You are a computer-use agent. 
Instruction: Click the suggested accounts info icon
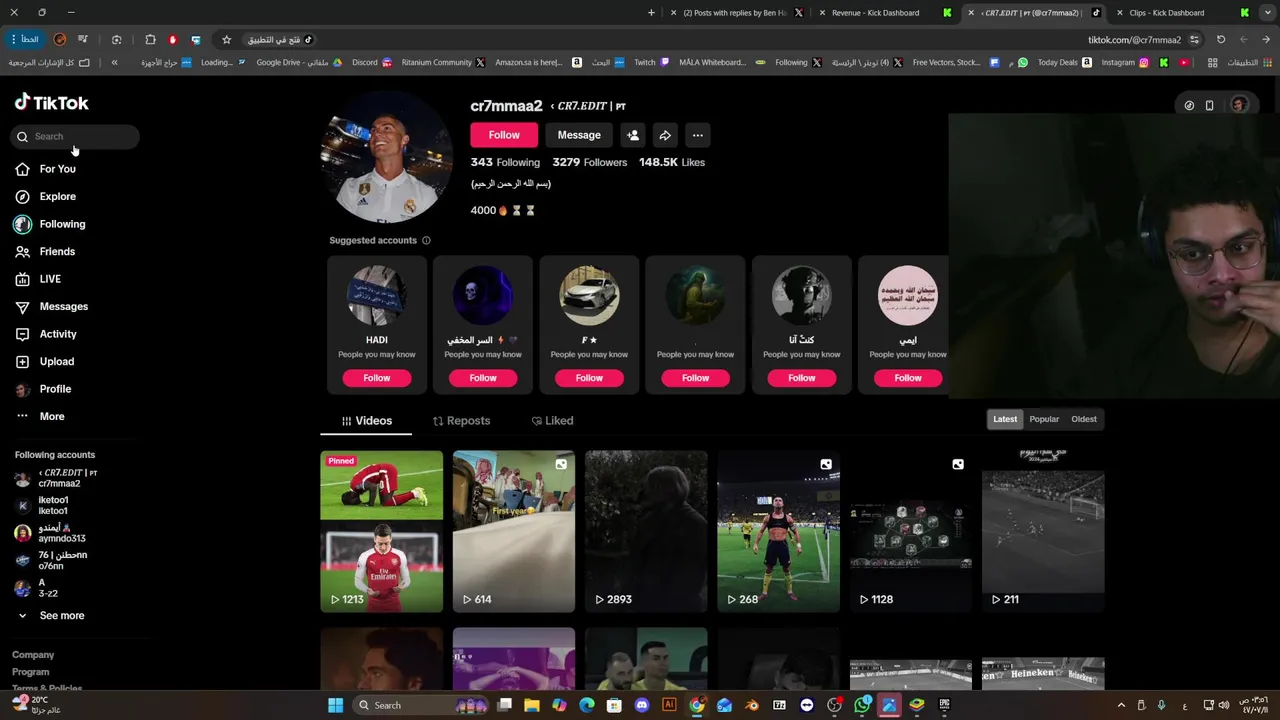coord(426,240)
